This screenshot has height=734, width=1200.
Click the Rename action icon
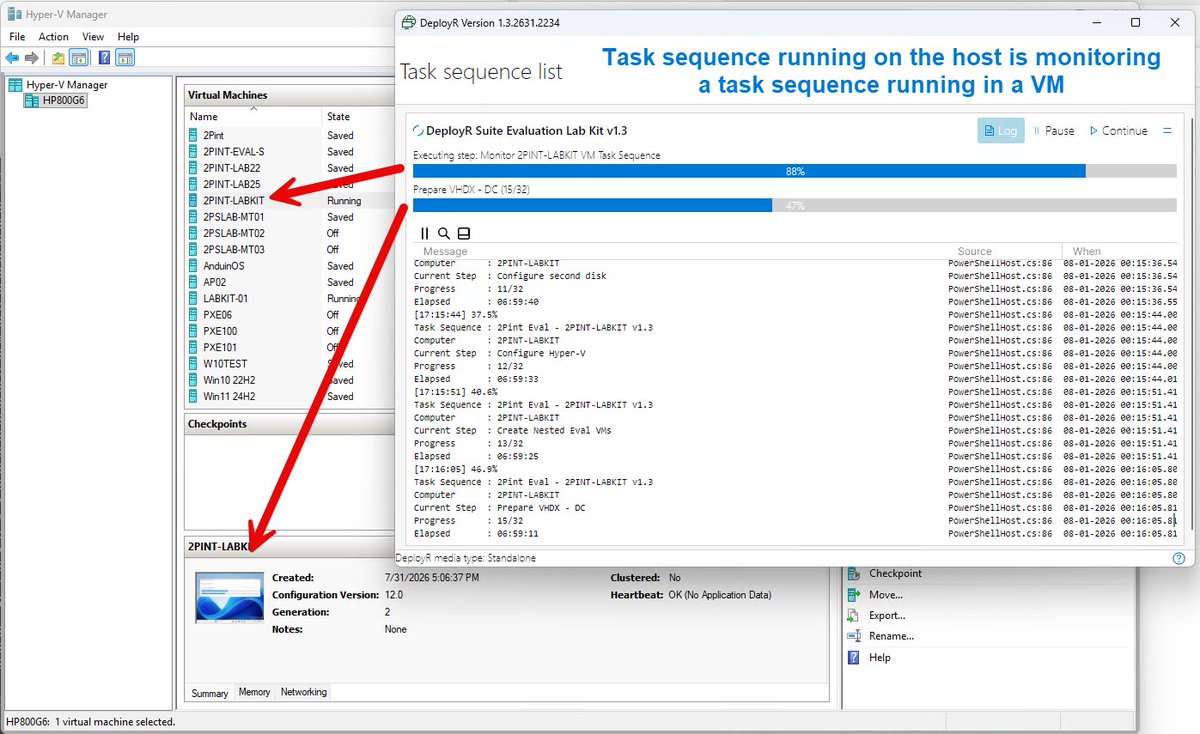click(854, 637)
